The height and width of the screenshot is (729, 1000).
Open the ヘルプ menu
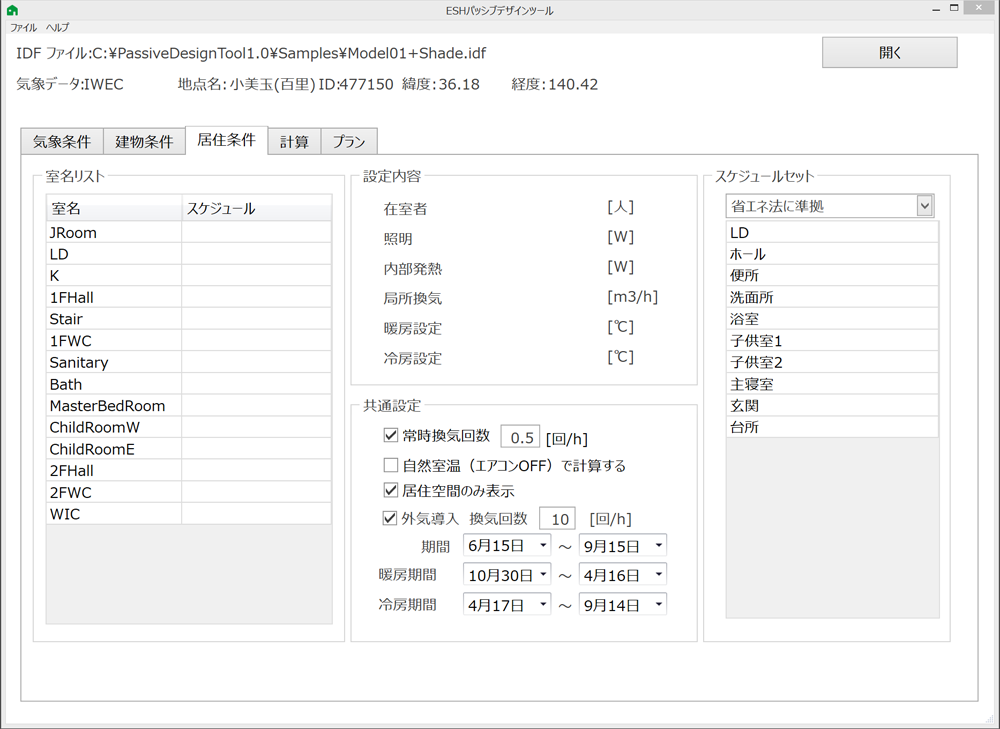(58, 28)
